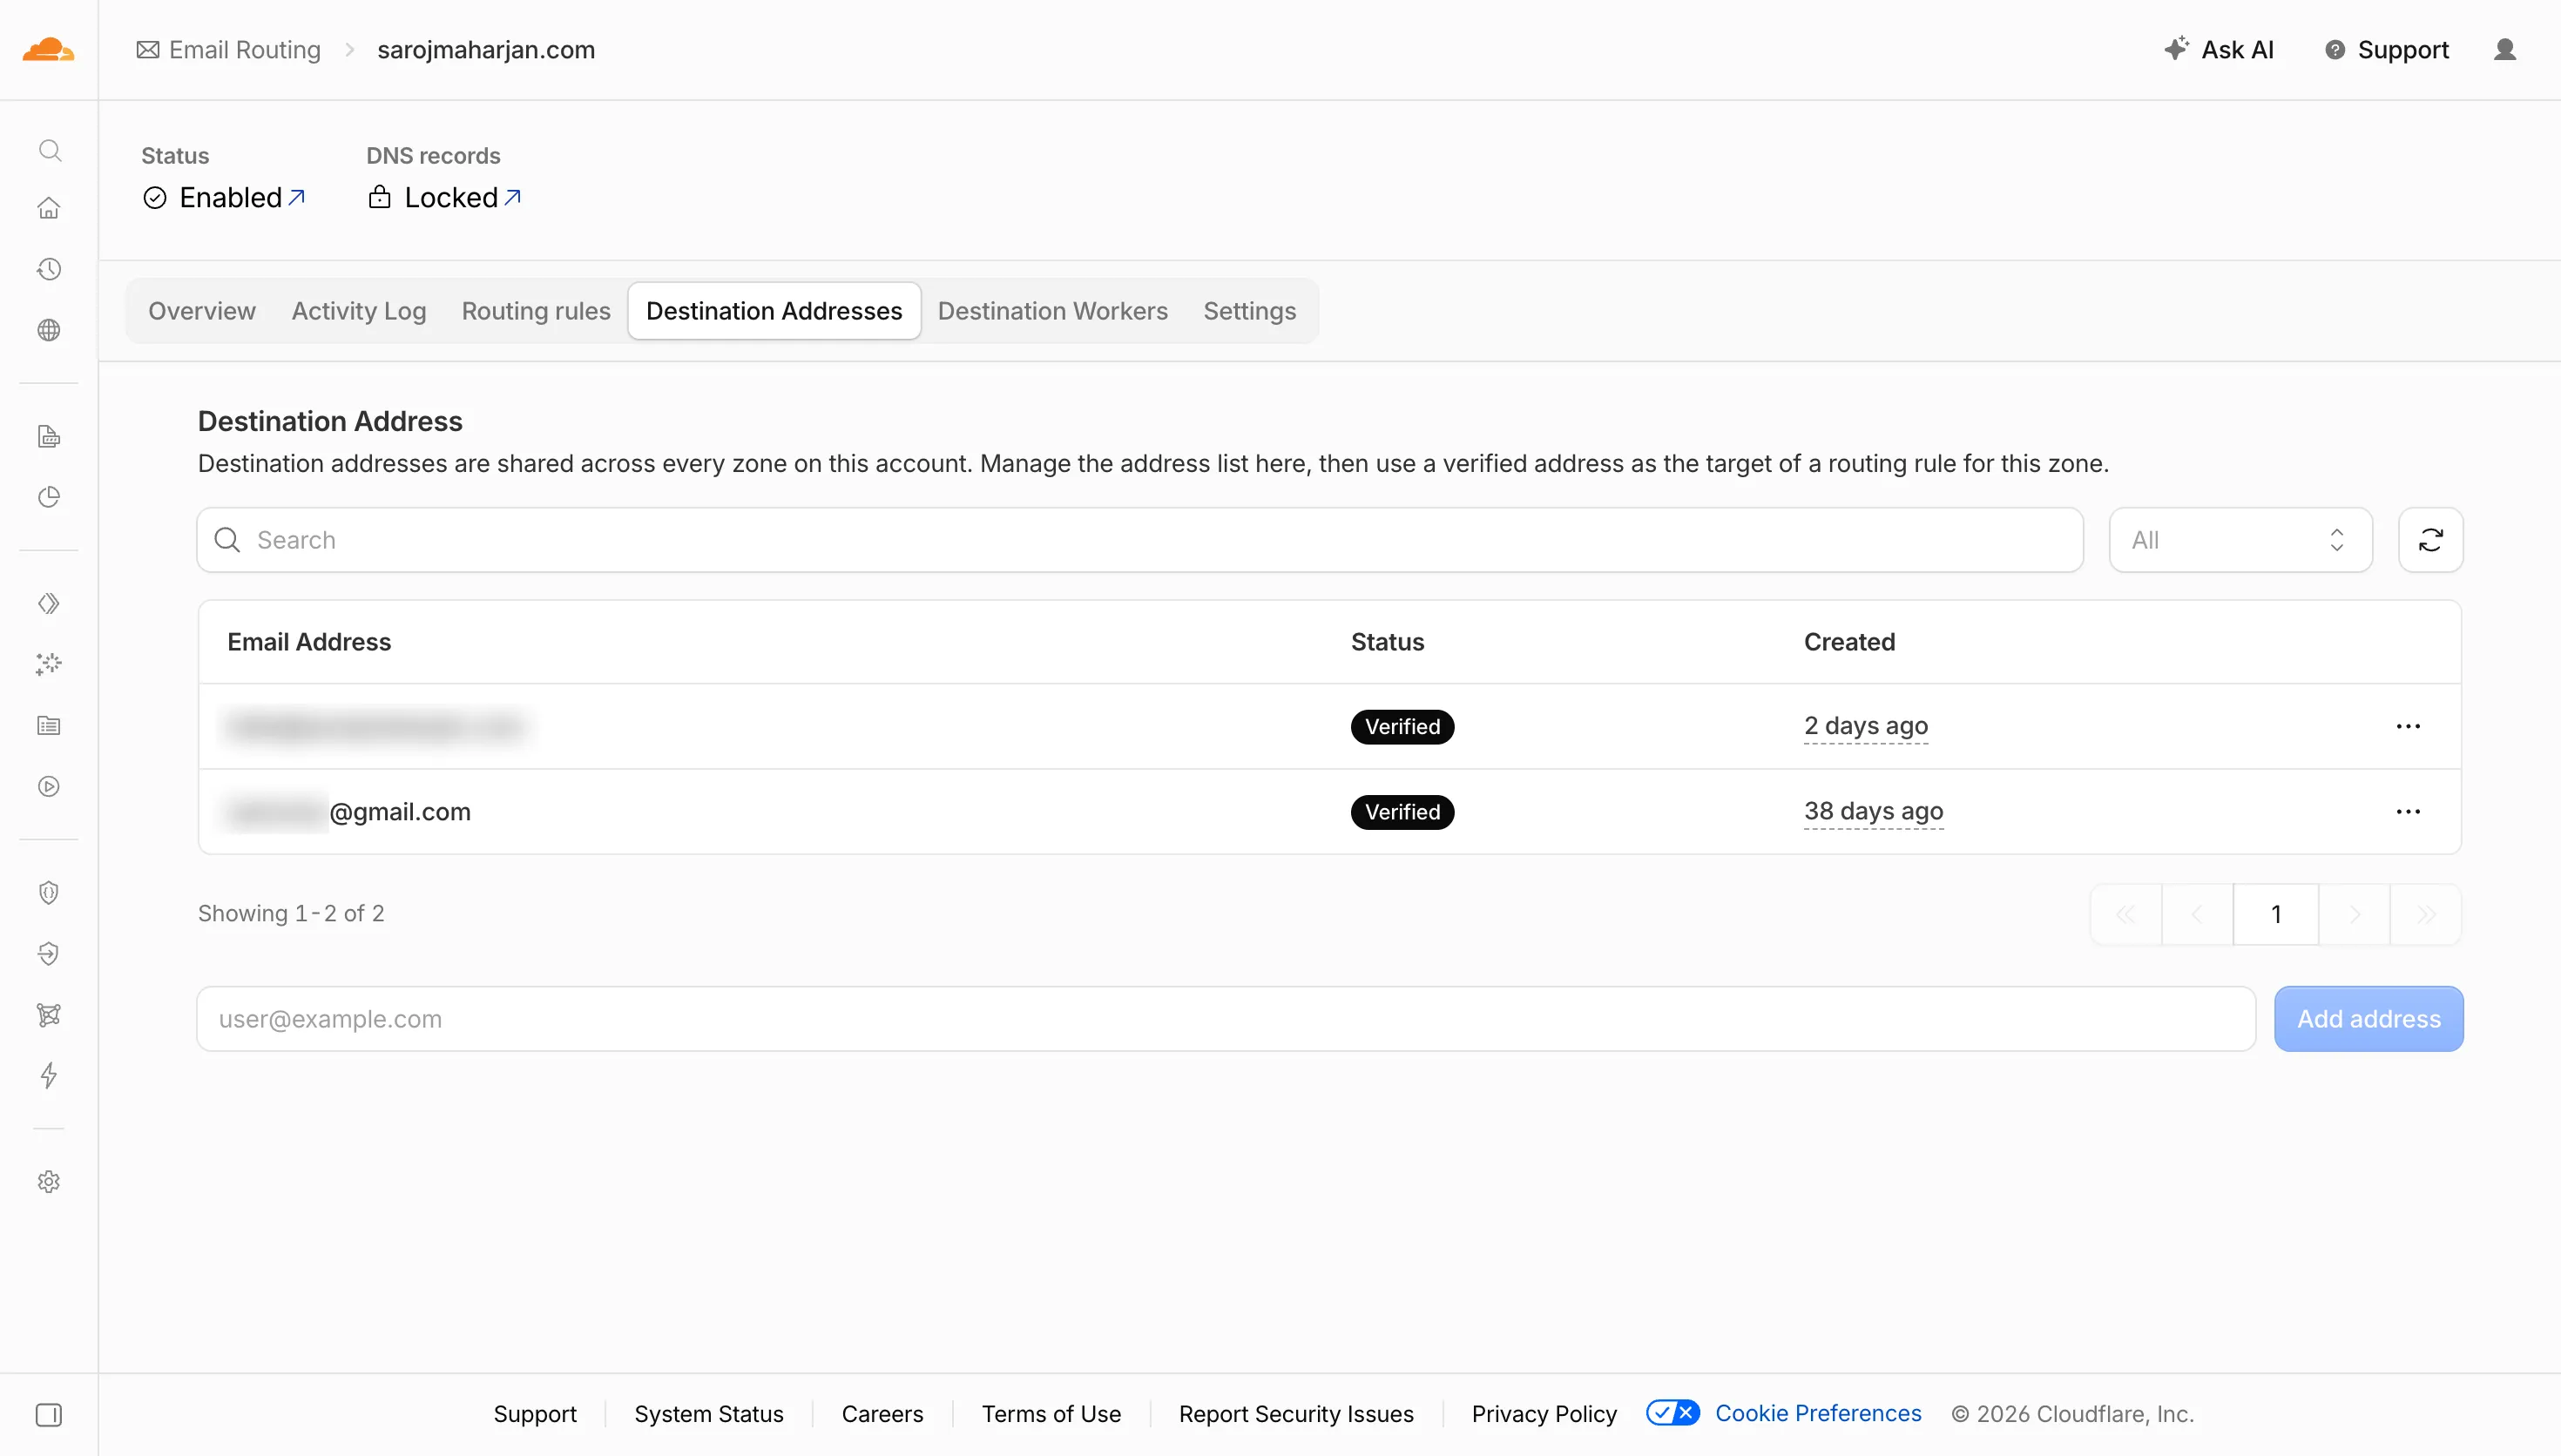Image resolution: width=2561 pixels, height=1456 pixels.
Task: Open Privacy Policy footer link
Action: [x=1544, y=1414]
